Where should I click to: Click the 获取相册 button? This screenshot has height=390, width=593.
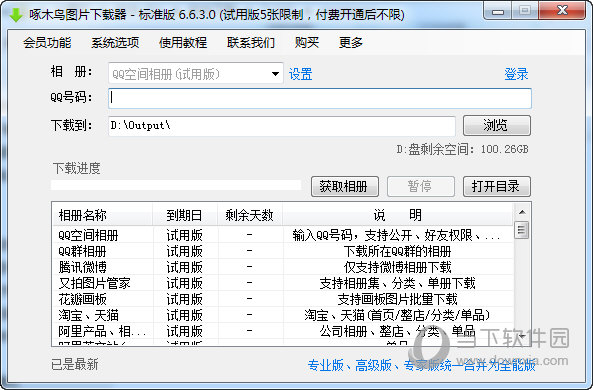coord(345,186)
